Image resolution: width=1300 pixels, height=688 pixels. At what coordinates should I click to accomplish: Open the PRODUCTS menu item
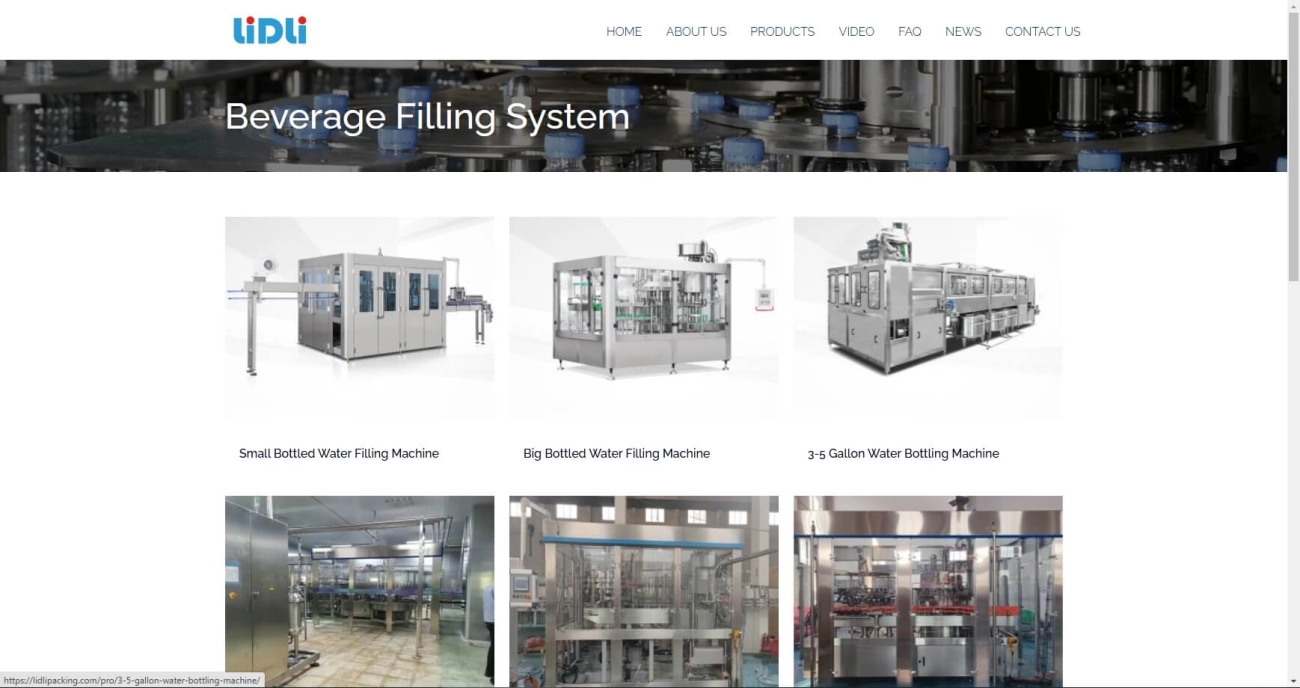782,32
